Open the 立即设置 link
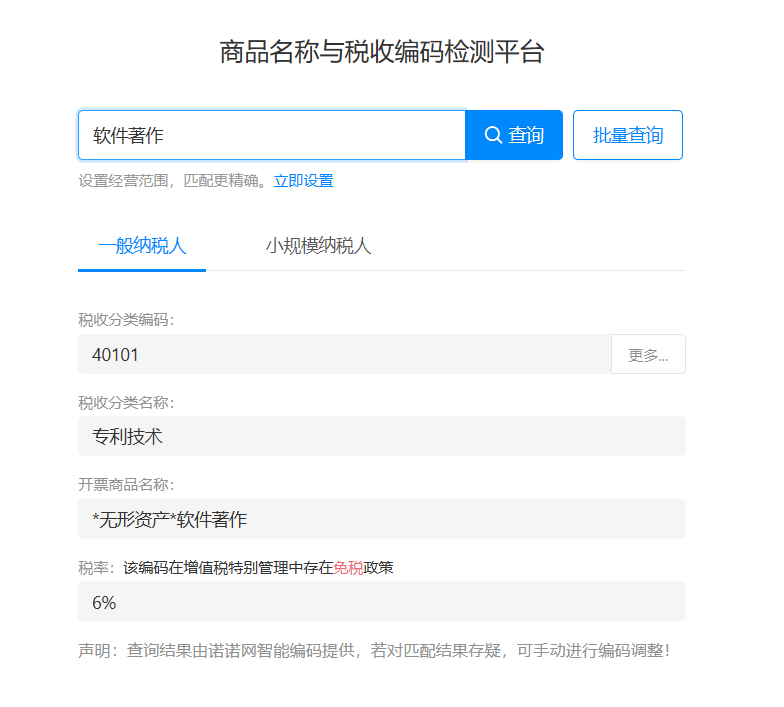The image size is (784, 707). [x=303, y=181]
